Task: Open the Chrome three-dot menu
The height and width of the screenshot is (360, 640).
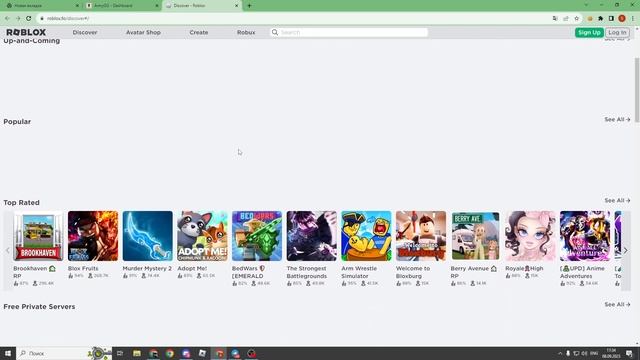Action: (x=633, y=18)
